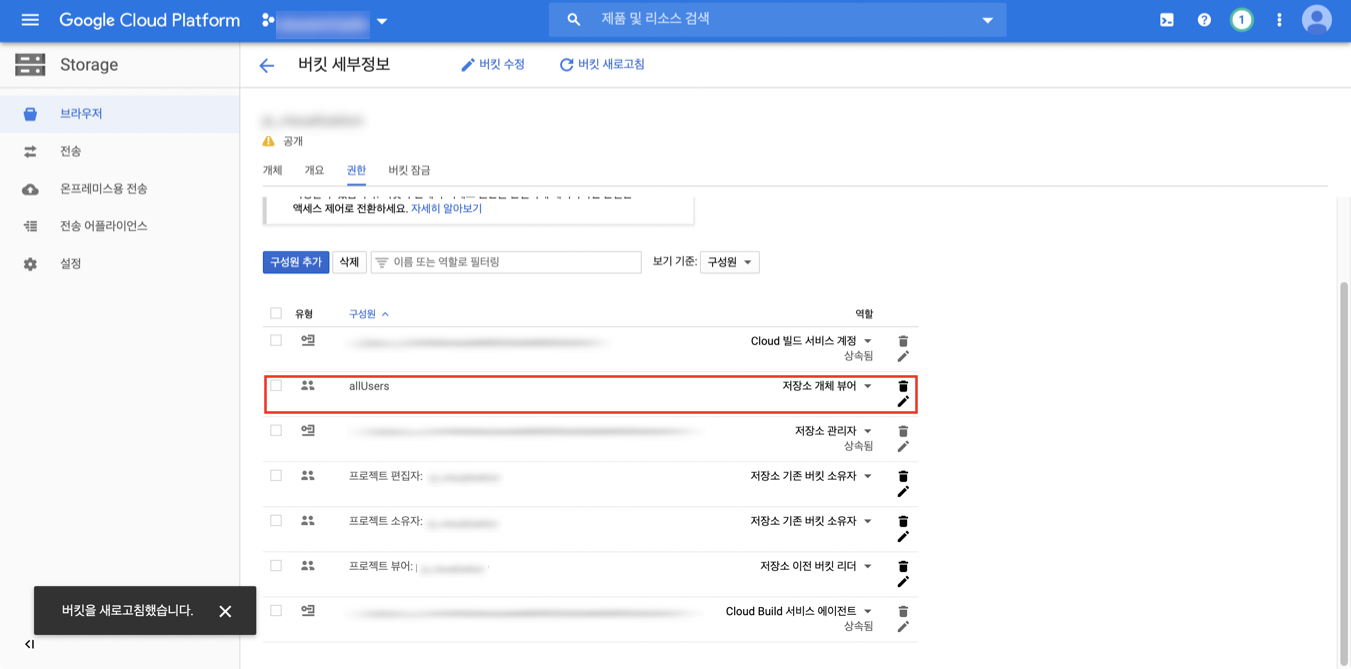Open role dropdown 저장소 개체 뷰어
Viewport: 1351px width, 669px height.
tap(827, 386)
